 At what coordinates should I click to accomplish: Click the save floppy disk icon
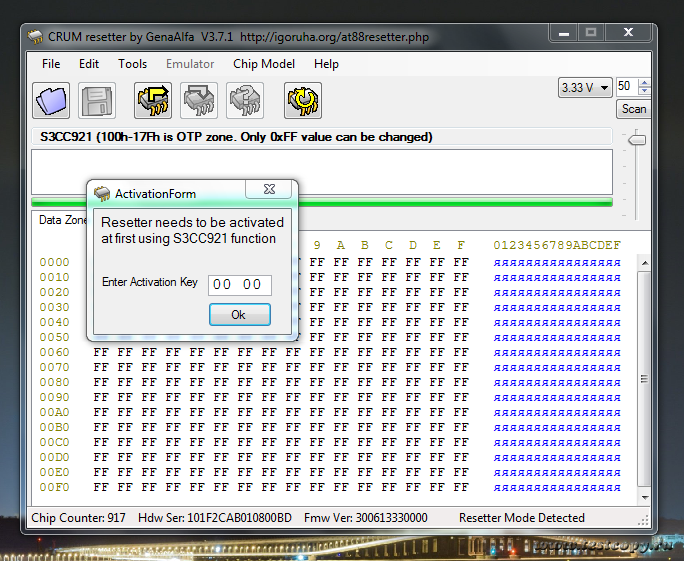pyautogui.click(x=97, y=101)
